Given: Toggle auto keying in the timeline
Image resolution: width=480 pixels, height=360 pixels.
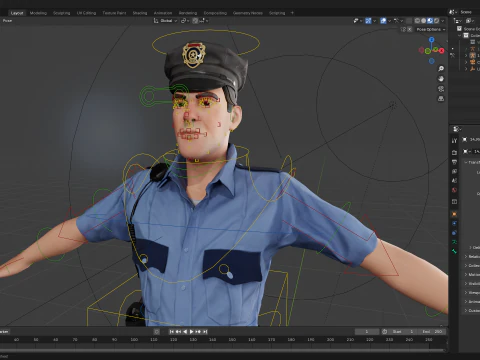Looking at the screenshot, I should click(x=157, y=332).
